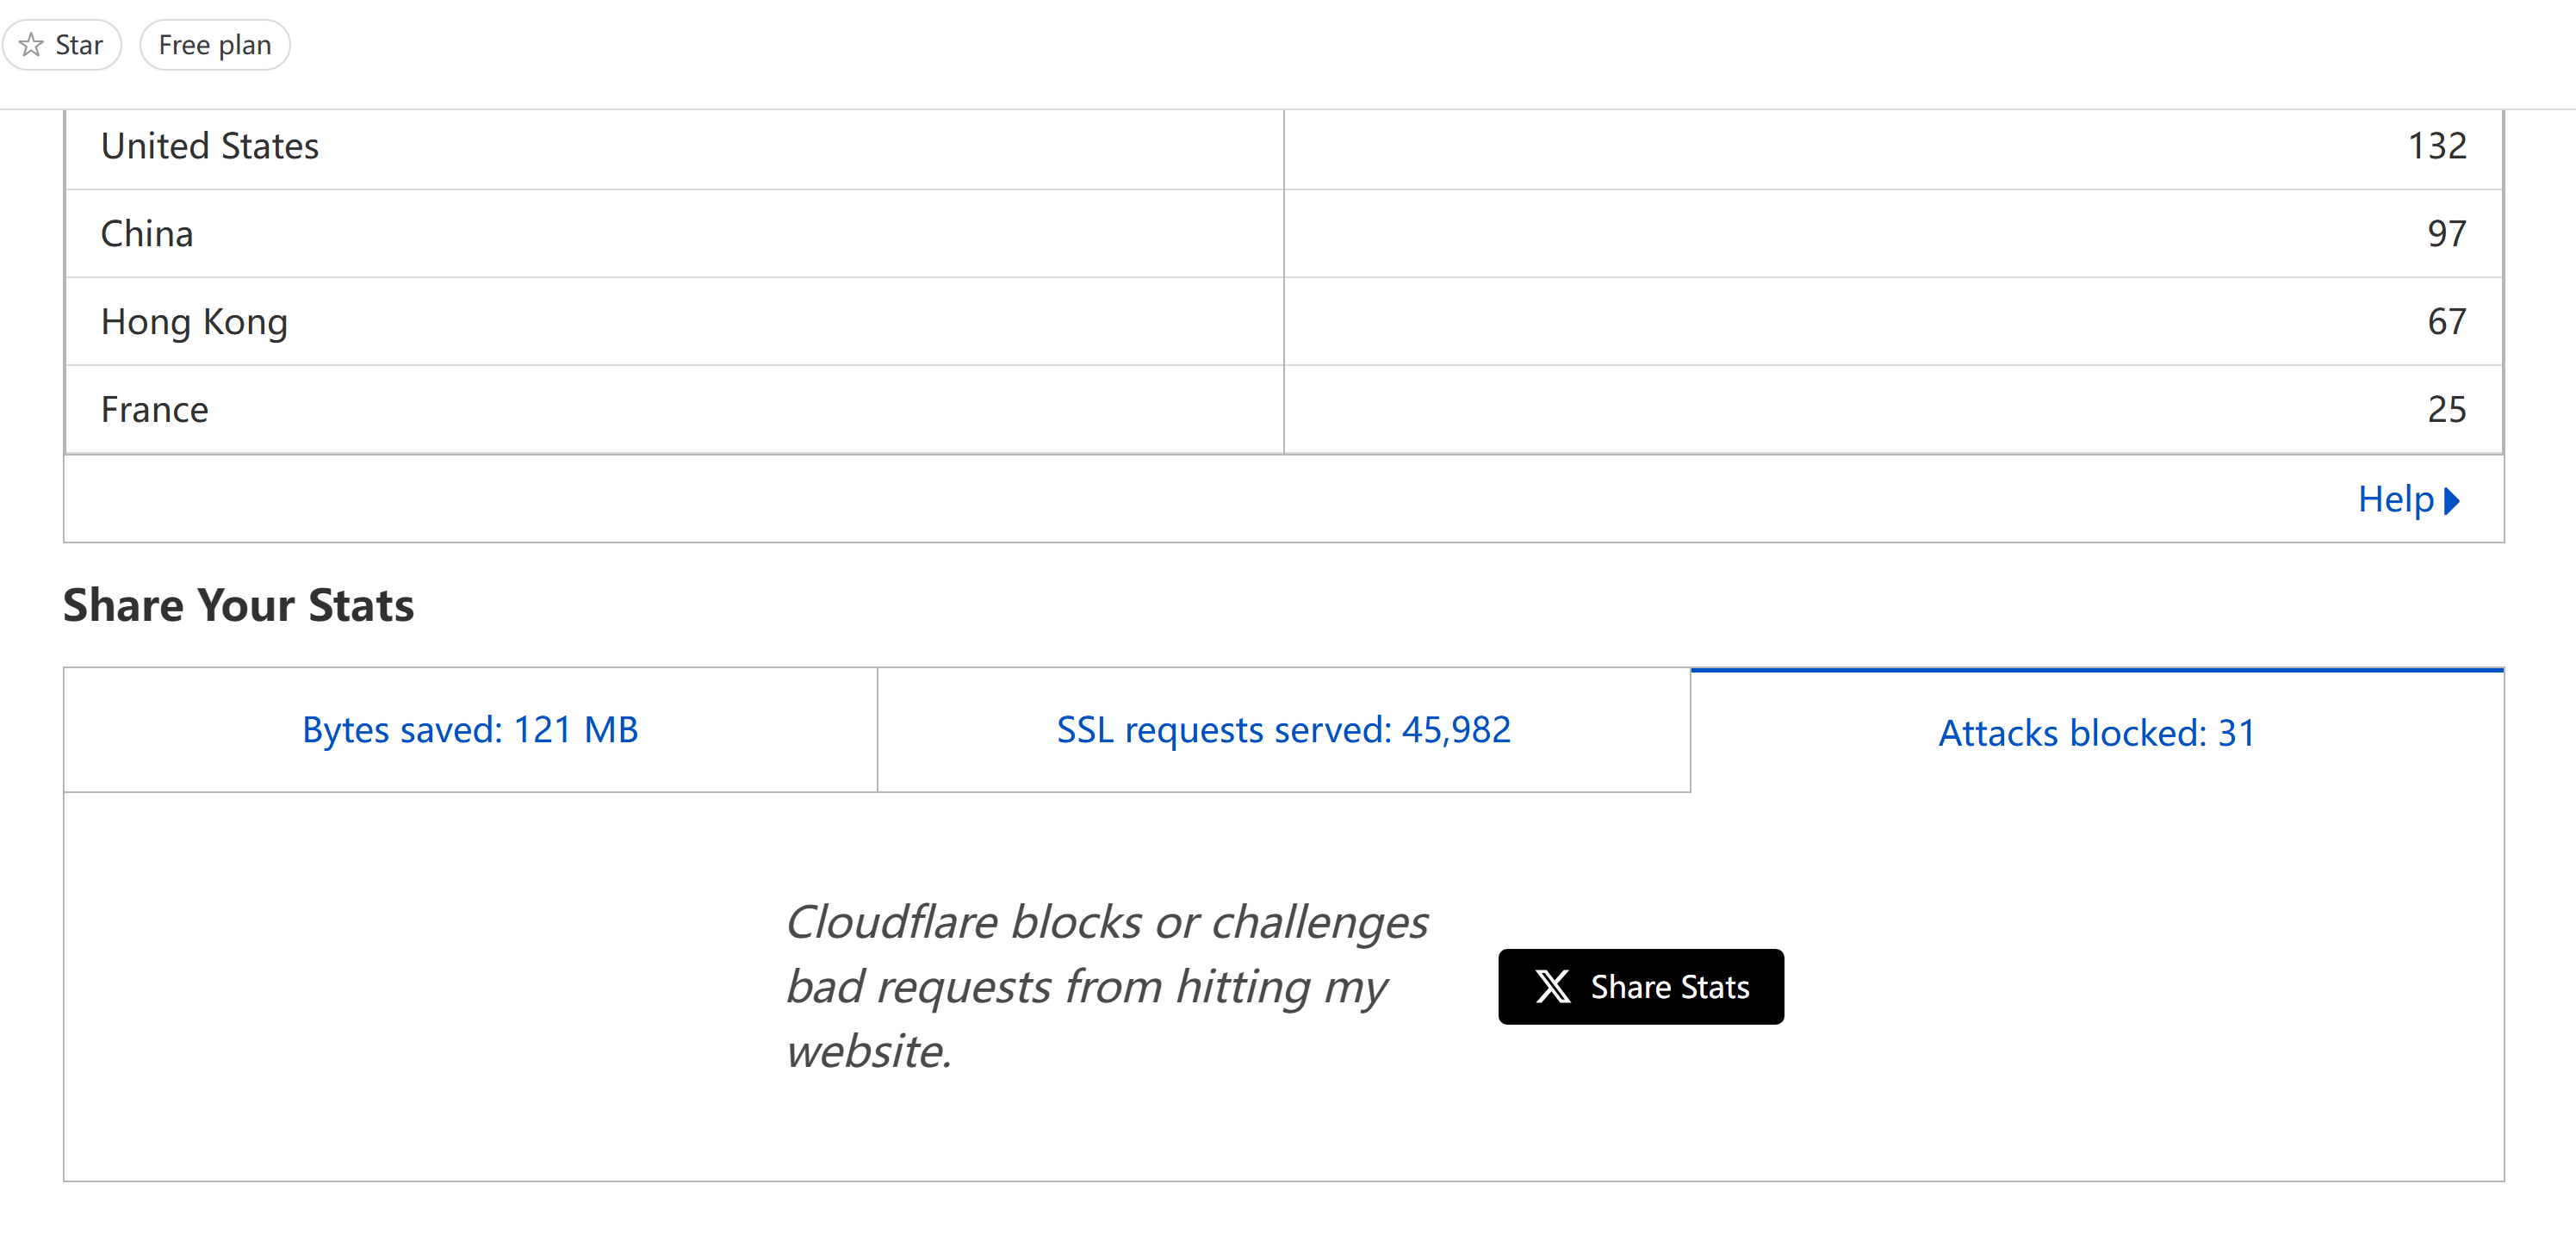Click the Share Your Stats heading
The height and width of the screenshot is (1246, 2576).
[238, 605]
